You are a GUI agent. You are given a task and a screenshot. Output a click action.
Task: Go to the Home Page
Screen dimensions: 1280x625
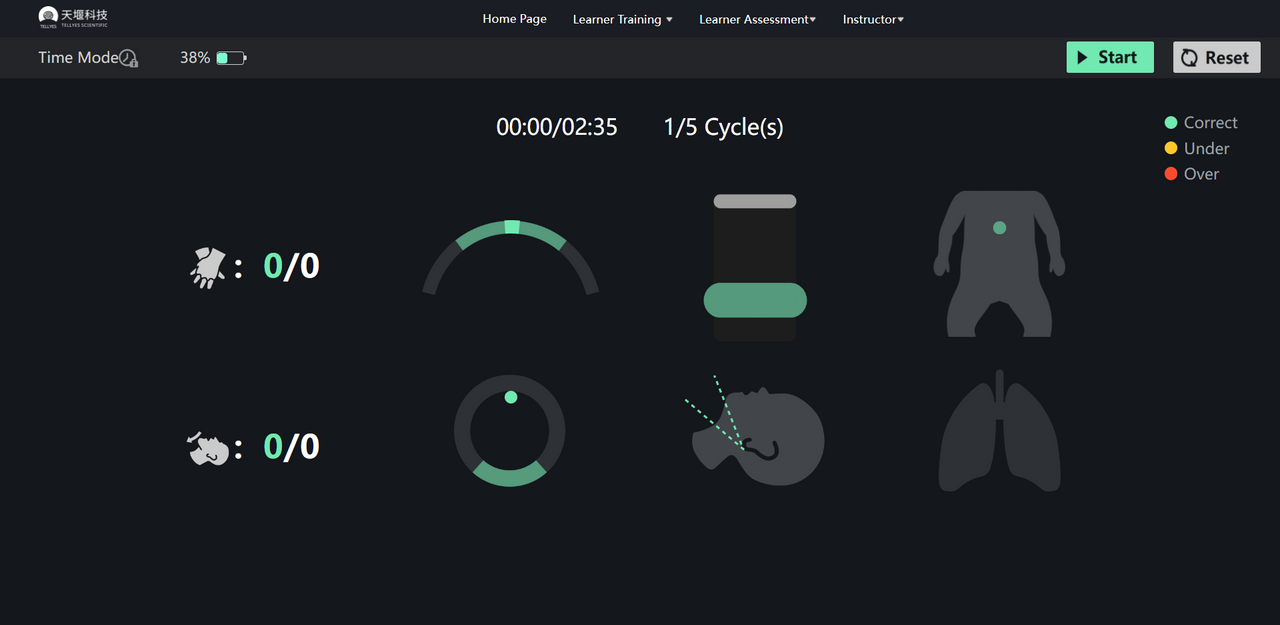click(514, 19)
